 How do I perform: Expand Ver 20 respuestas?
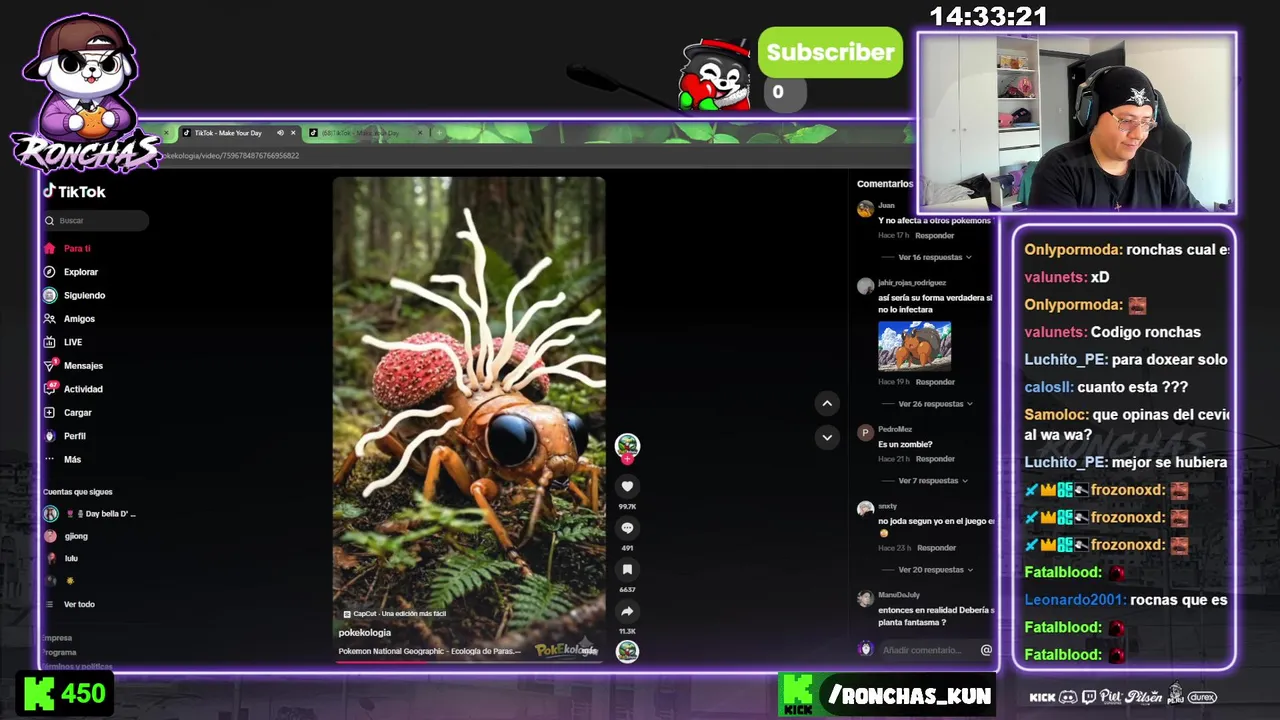point(935,570)
